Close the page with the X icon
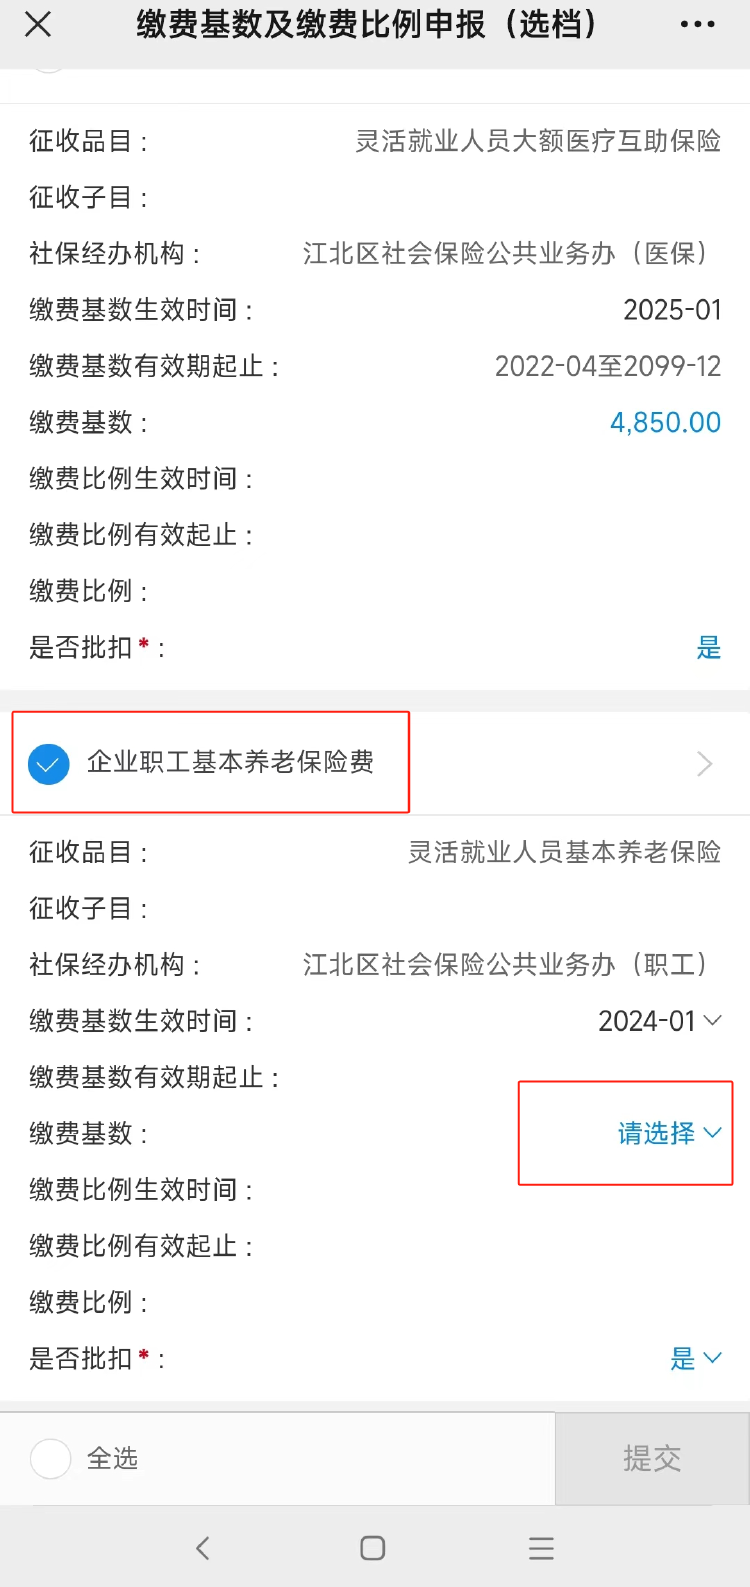Screen dimensions: 750x1587 point(38,25)
